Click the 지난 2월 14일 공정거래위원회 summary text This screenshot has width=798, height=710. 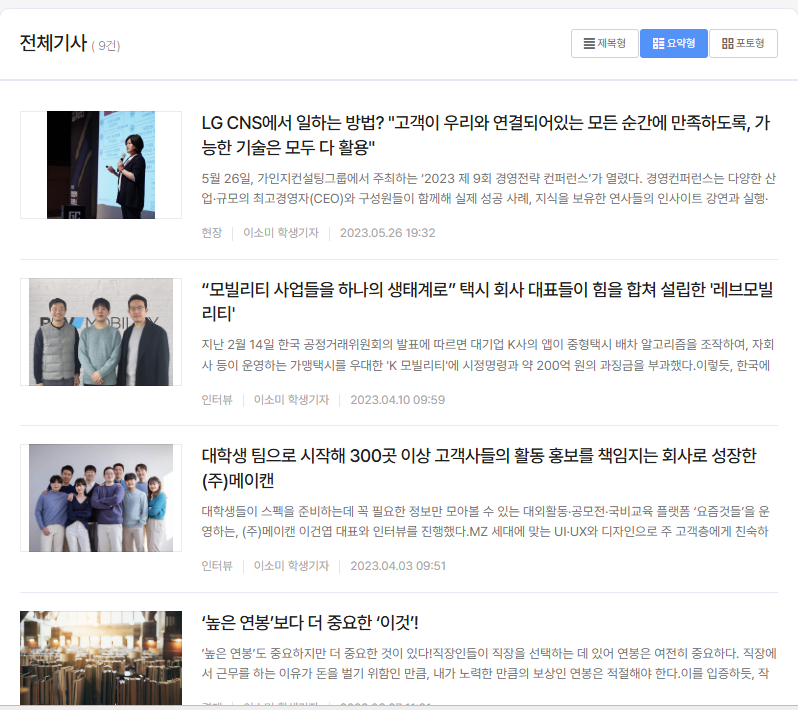point(488,355)
